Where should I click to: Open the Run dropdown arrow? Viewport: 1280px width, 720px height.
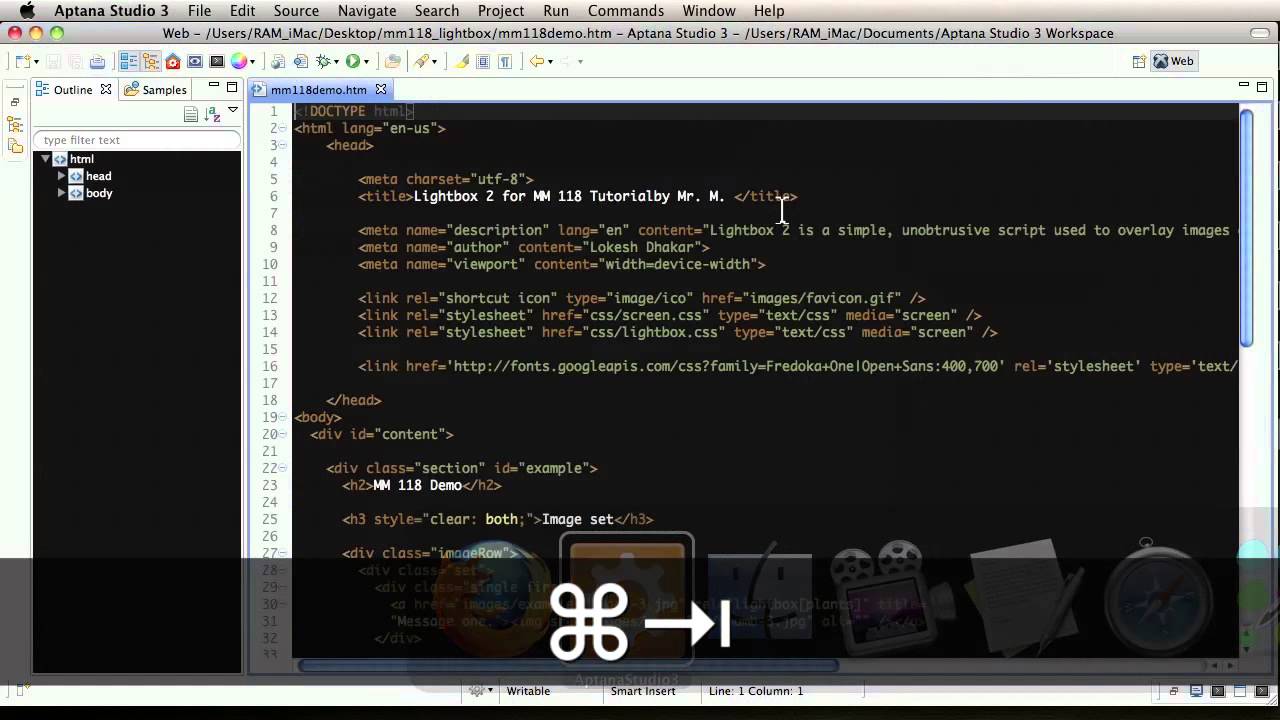367,62
